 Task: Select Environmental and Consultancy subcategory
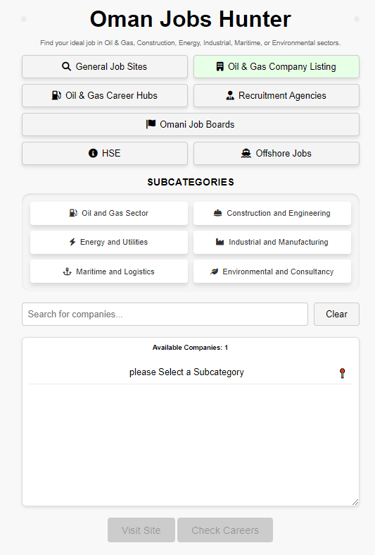click(x=272, y=271)
